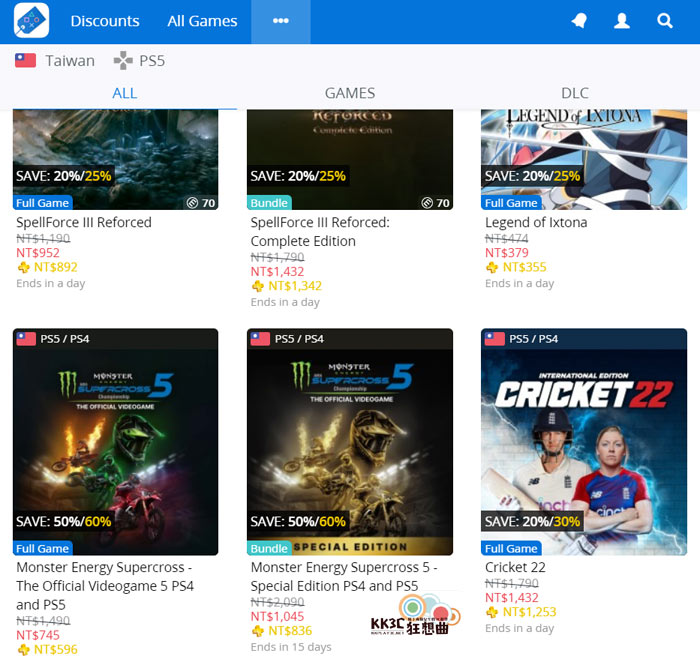Click the 'Ends in 15 days' text
This screenshot has width=700, height=656.
click(x=291, y=647)
